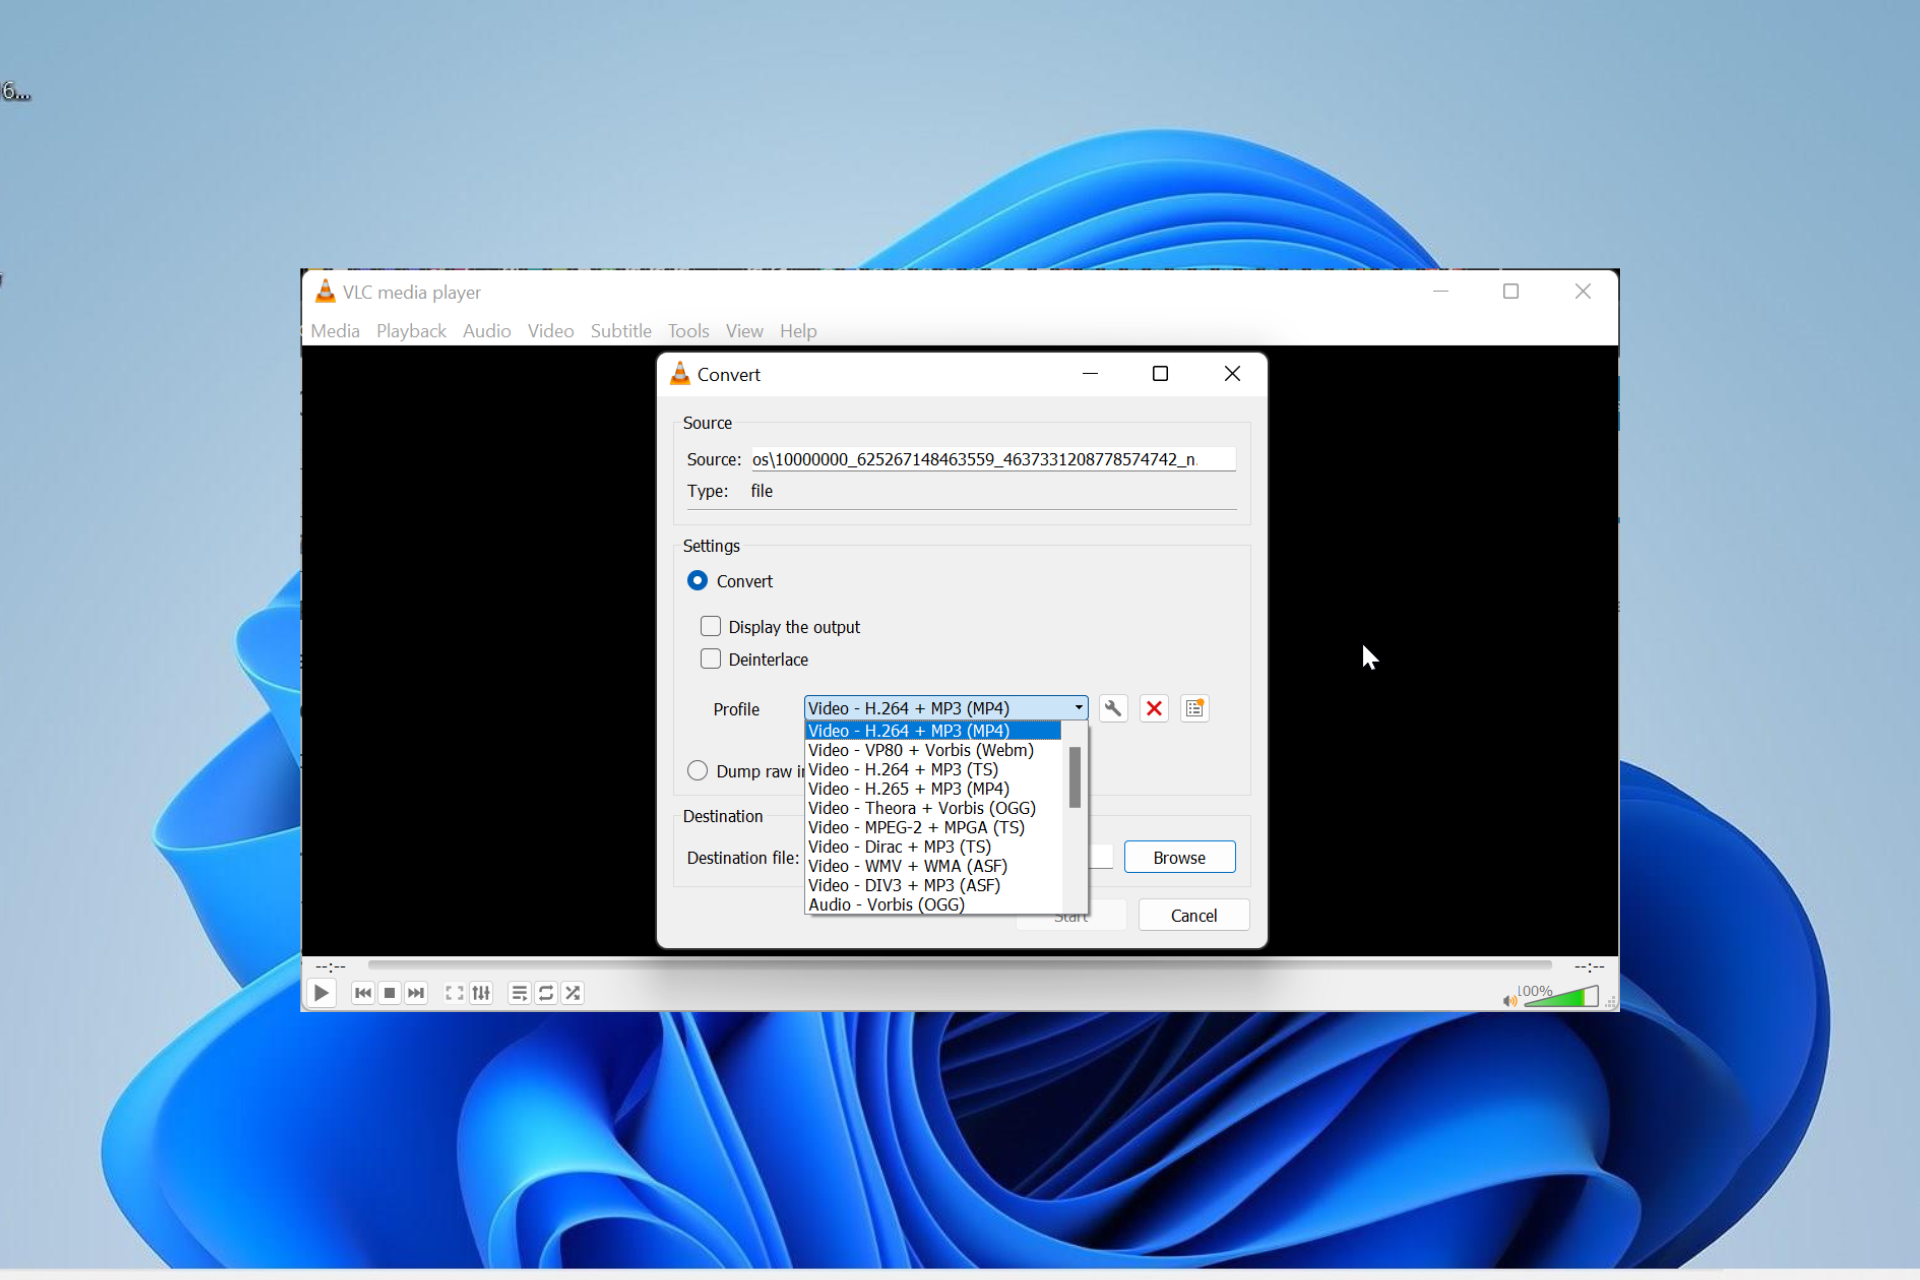Click VLC cone icon in Convert dialog

point(680,374)
